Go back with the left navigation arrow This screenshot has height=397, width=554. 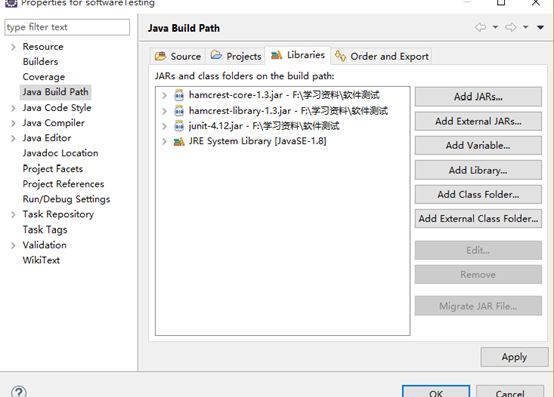point(481,27)
